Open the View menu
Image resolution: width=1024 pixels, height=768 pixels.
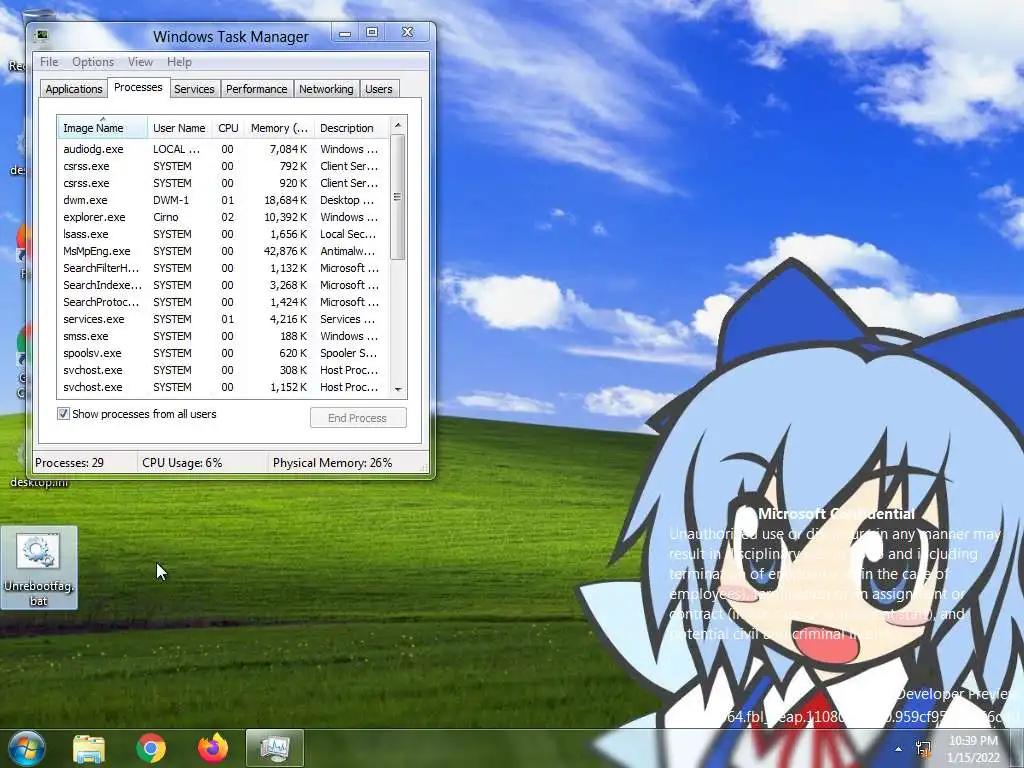140,62
